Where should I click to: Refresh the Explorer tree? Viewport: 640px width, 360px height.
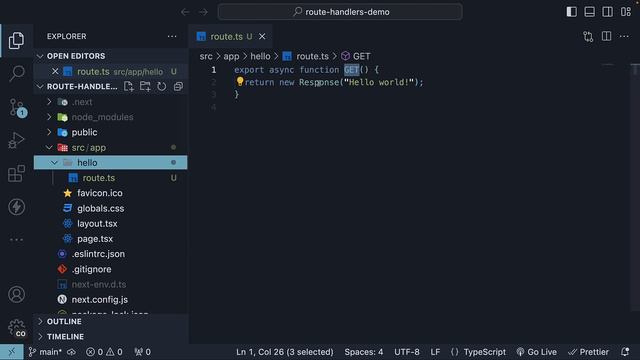pyautogui.click(x=162, y=86)
